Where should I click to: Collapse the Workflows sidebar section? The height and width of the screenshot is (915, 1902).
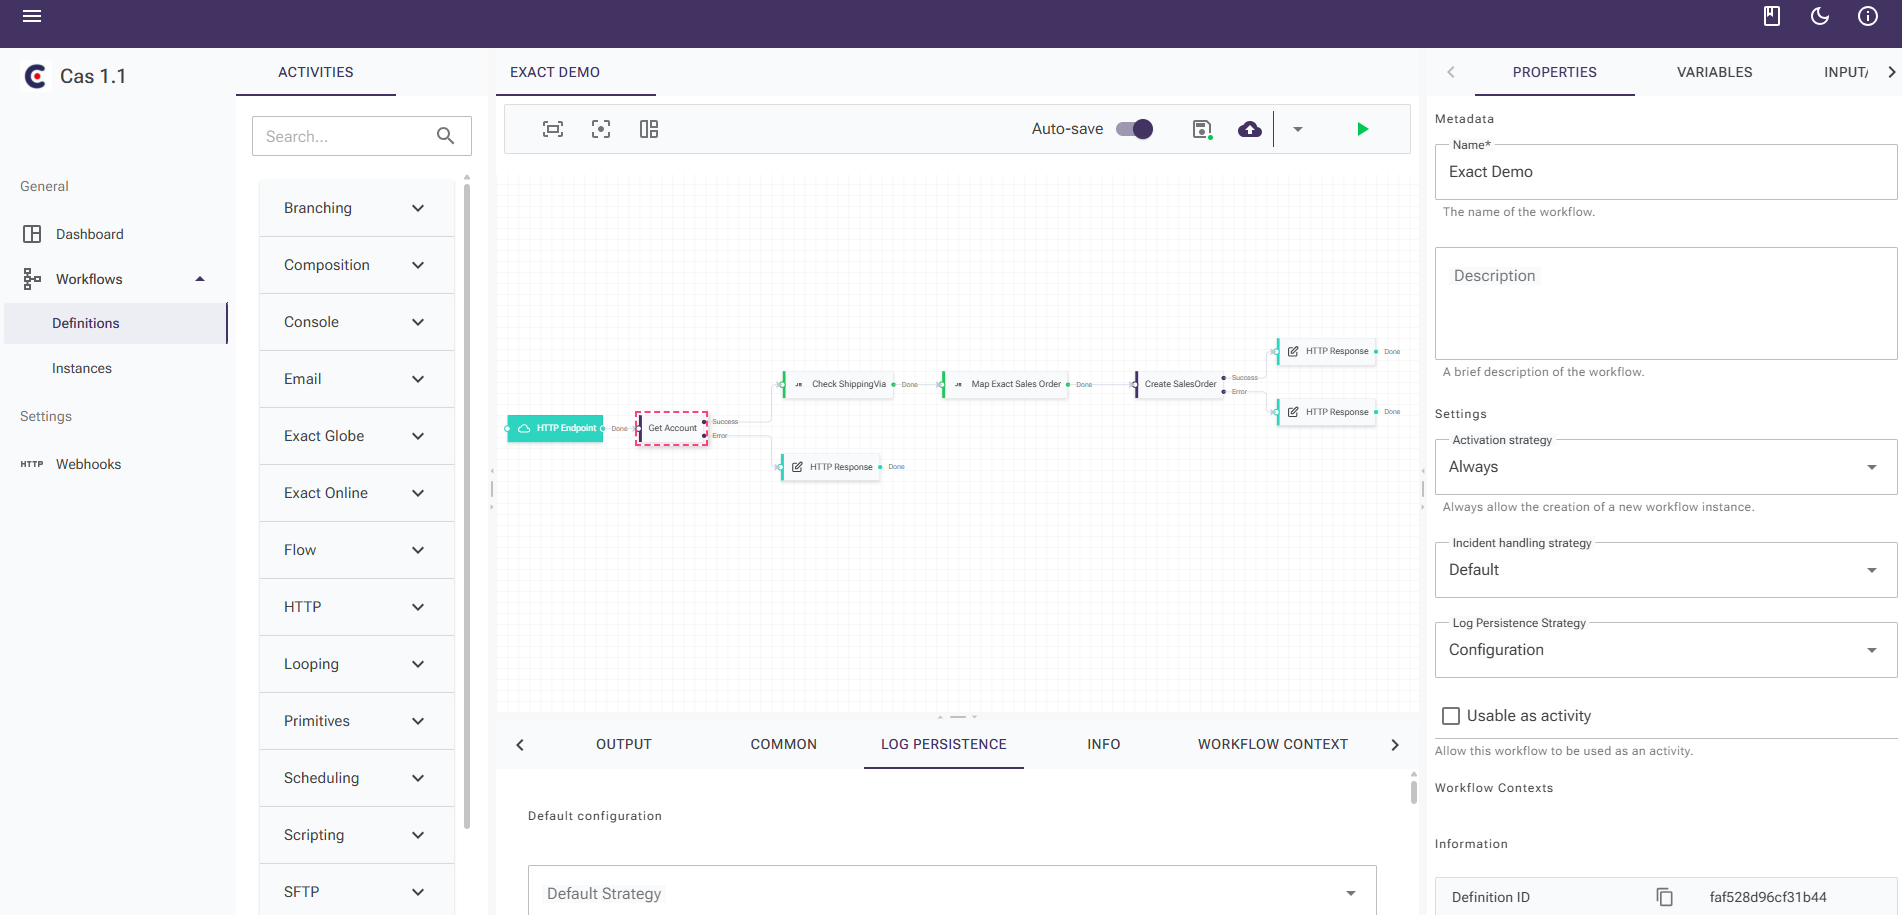(200, 279)
